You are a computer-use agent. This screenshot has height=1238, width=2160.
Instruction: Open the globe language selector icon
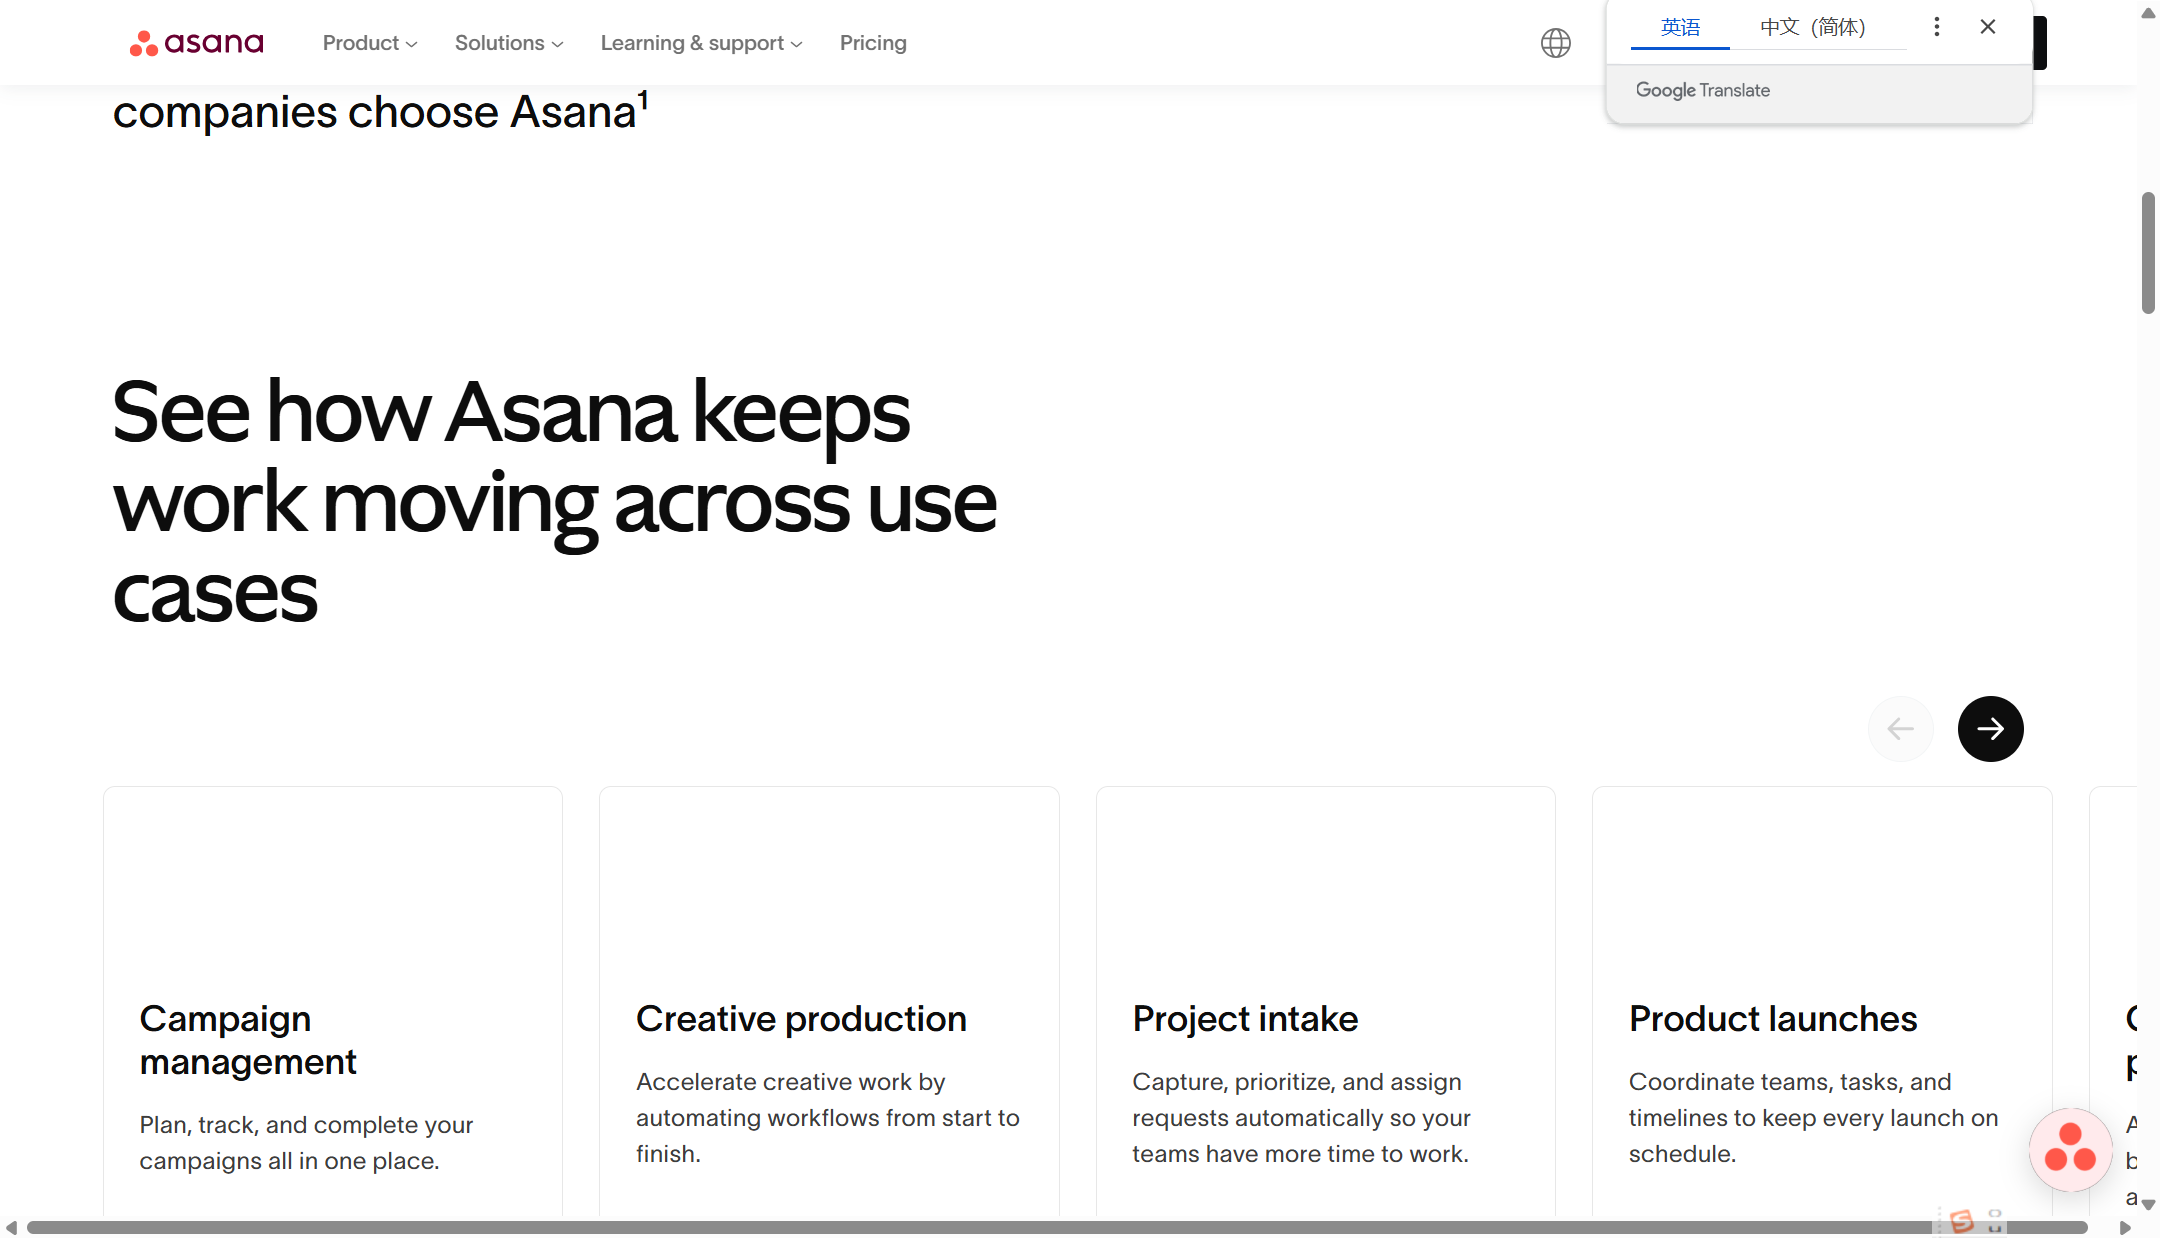pyautogui.click(x=1555, y=43)
